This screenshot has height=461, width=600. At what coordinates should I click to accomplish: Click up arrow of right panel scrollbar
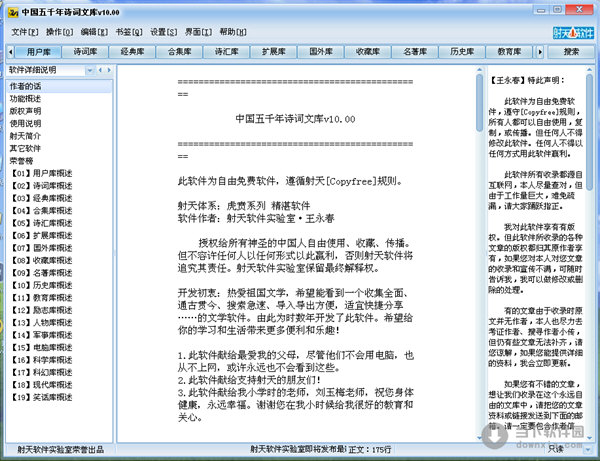pos(589,70)
